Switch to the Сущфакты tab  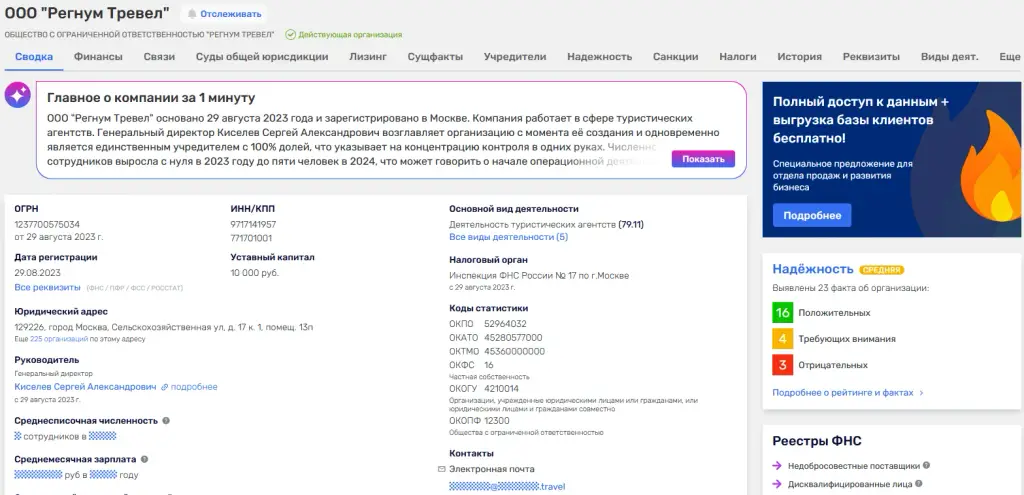tap(436, 57)
